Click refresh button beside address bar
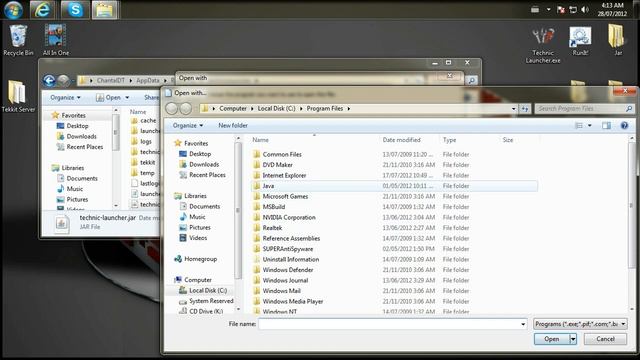 [524, 109]
